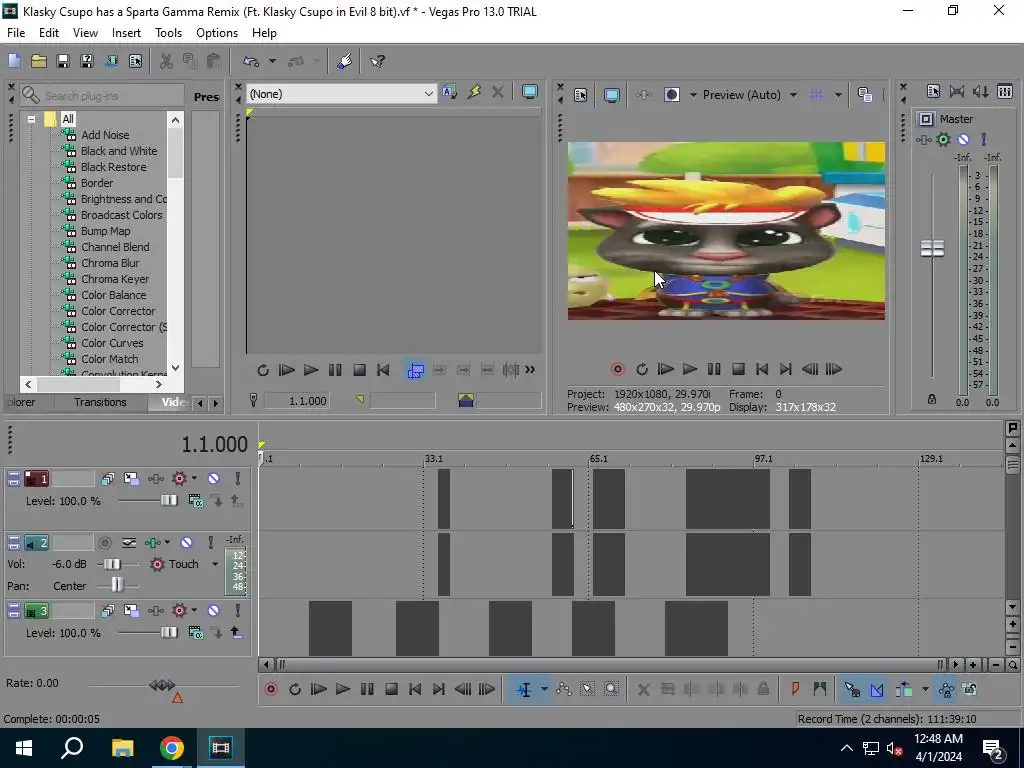
Task: Open the trimmer (None) media dropdown
Action: [x=428, y=93]
